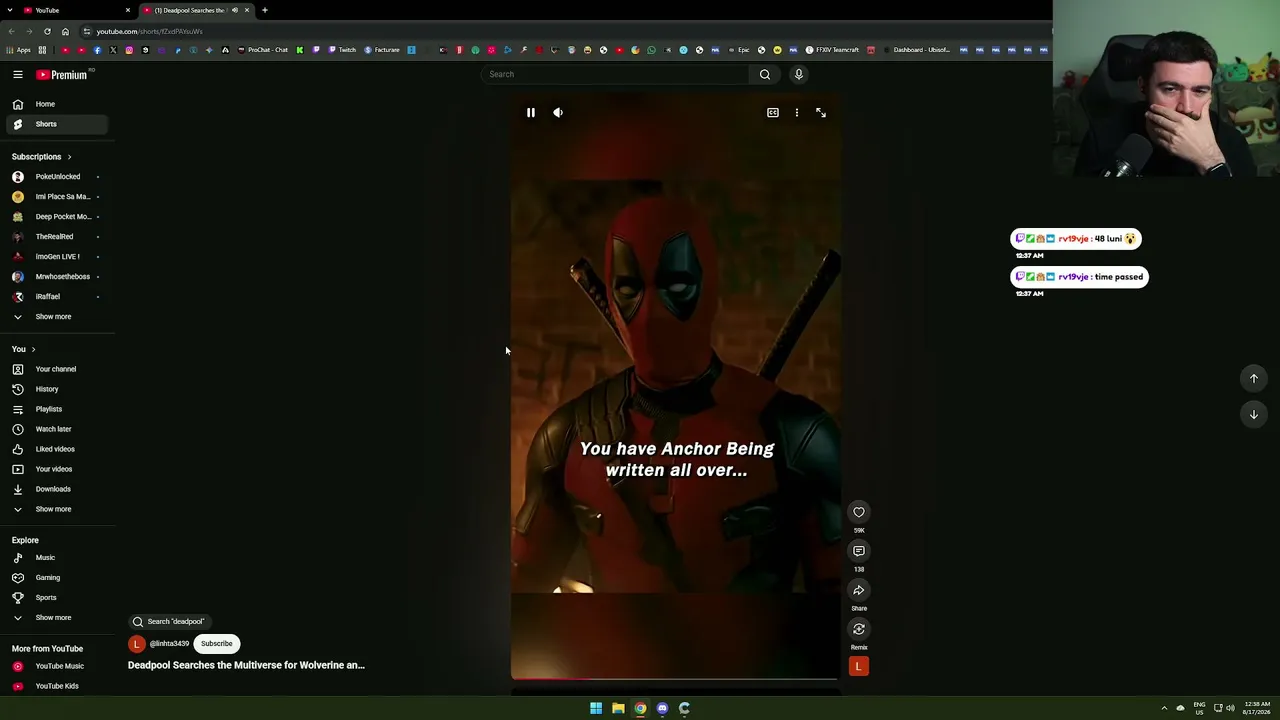Open YouTube Kids
This screenshot has width=1280, height=720.
click(x=57, y=686)
